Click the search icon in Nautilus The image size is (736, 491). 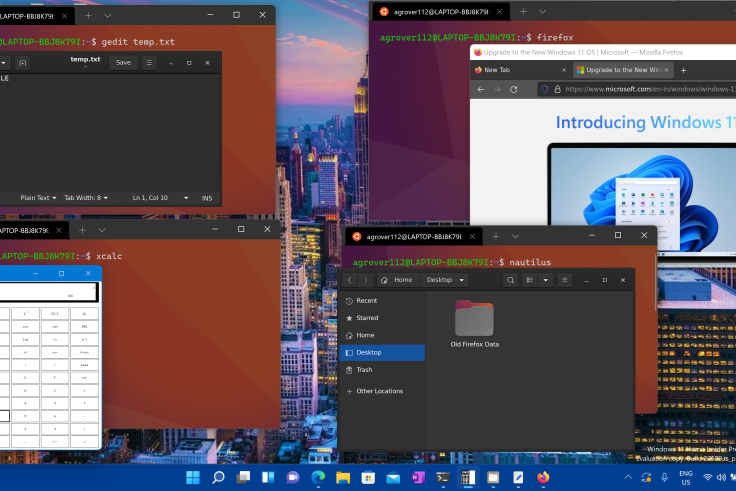(x=510, y=280)
